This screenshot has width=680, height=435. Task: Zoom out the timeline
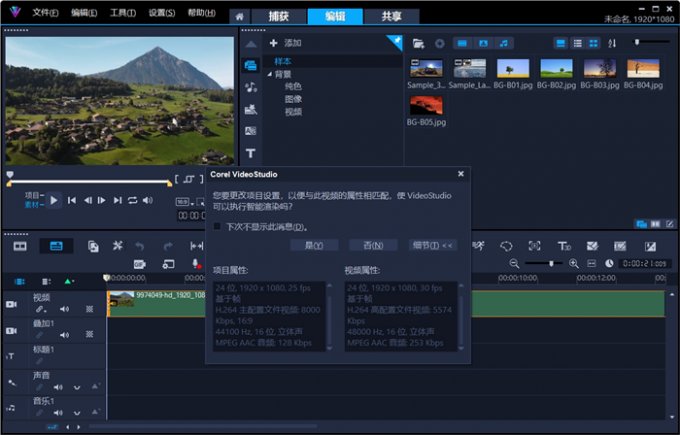click(514, 263)
